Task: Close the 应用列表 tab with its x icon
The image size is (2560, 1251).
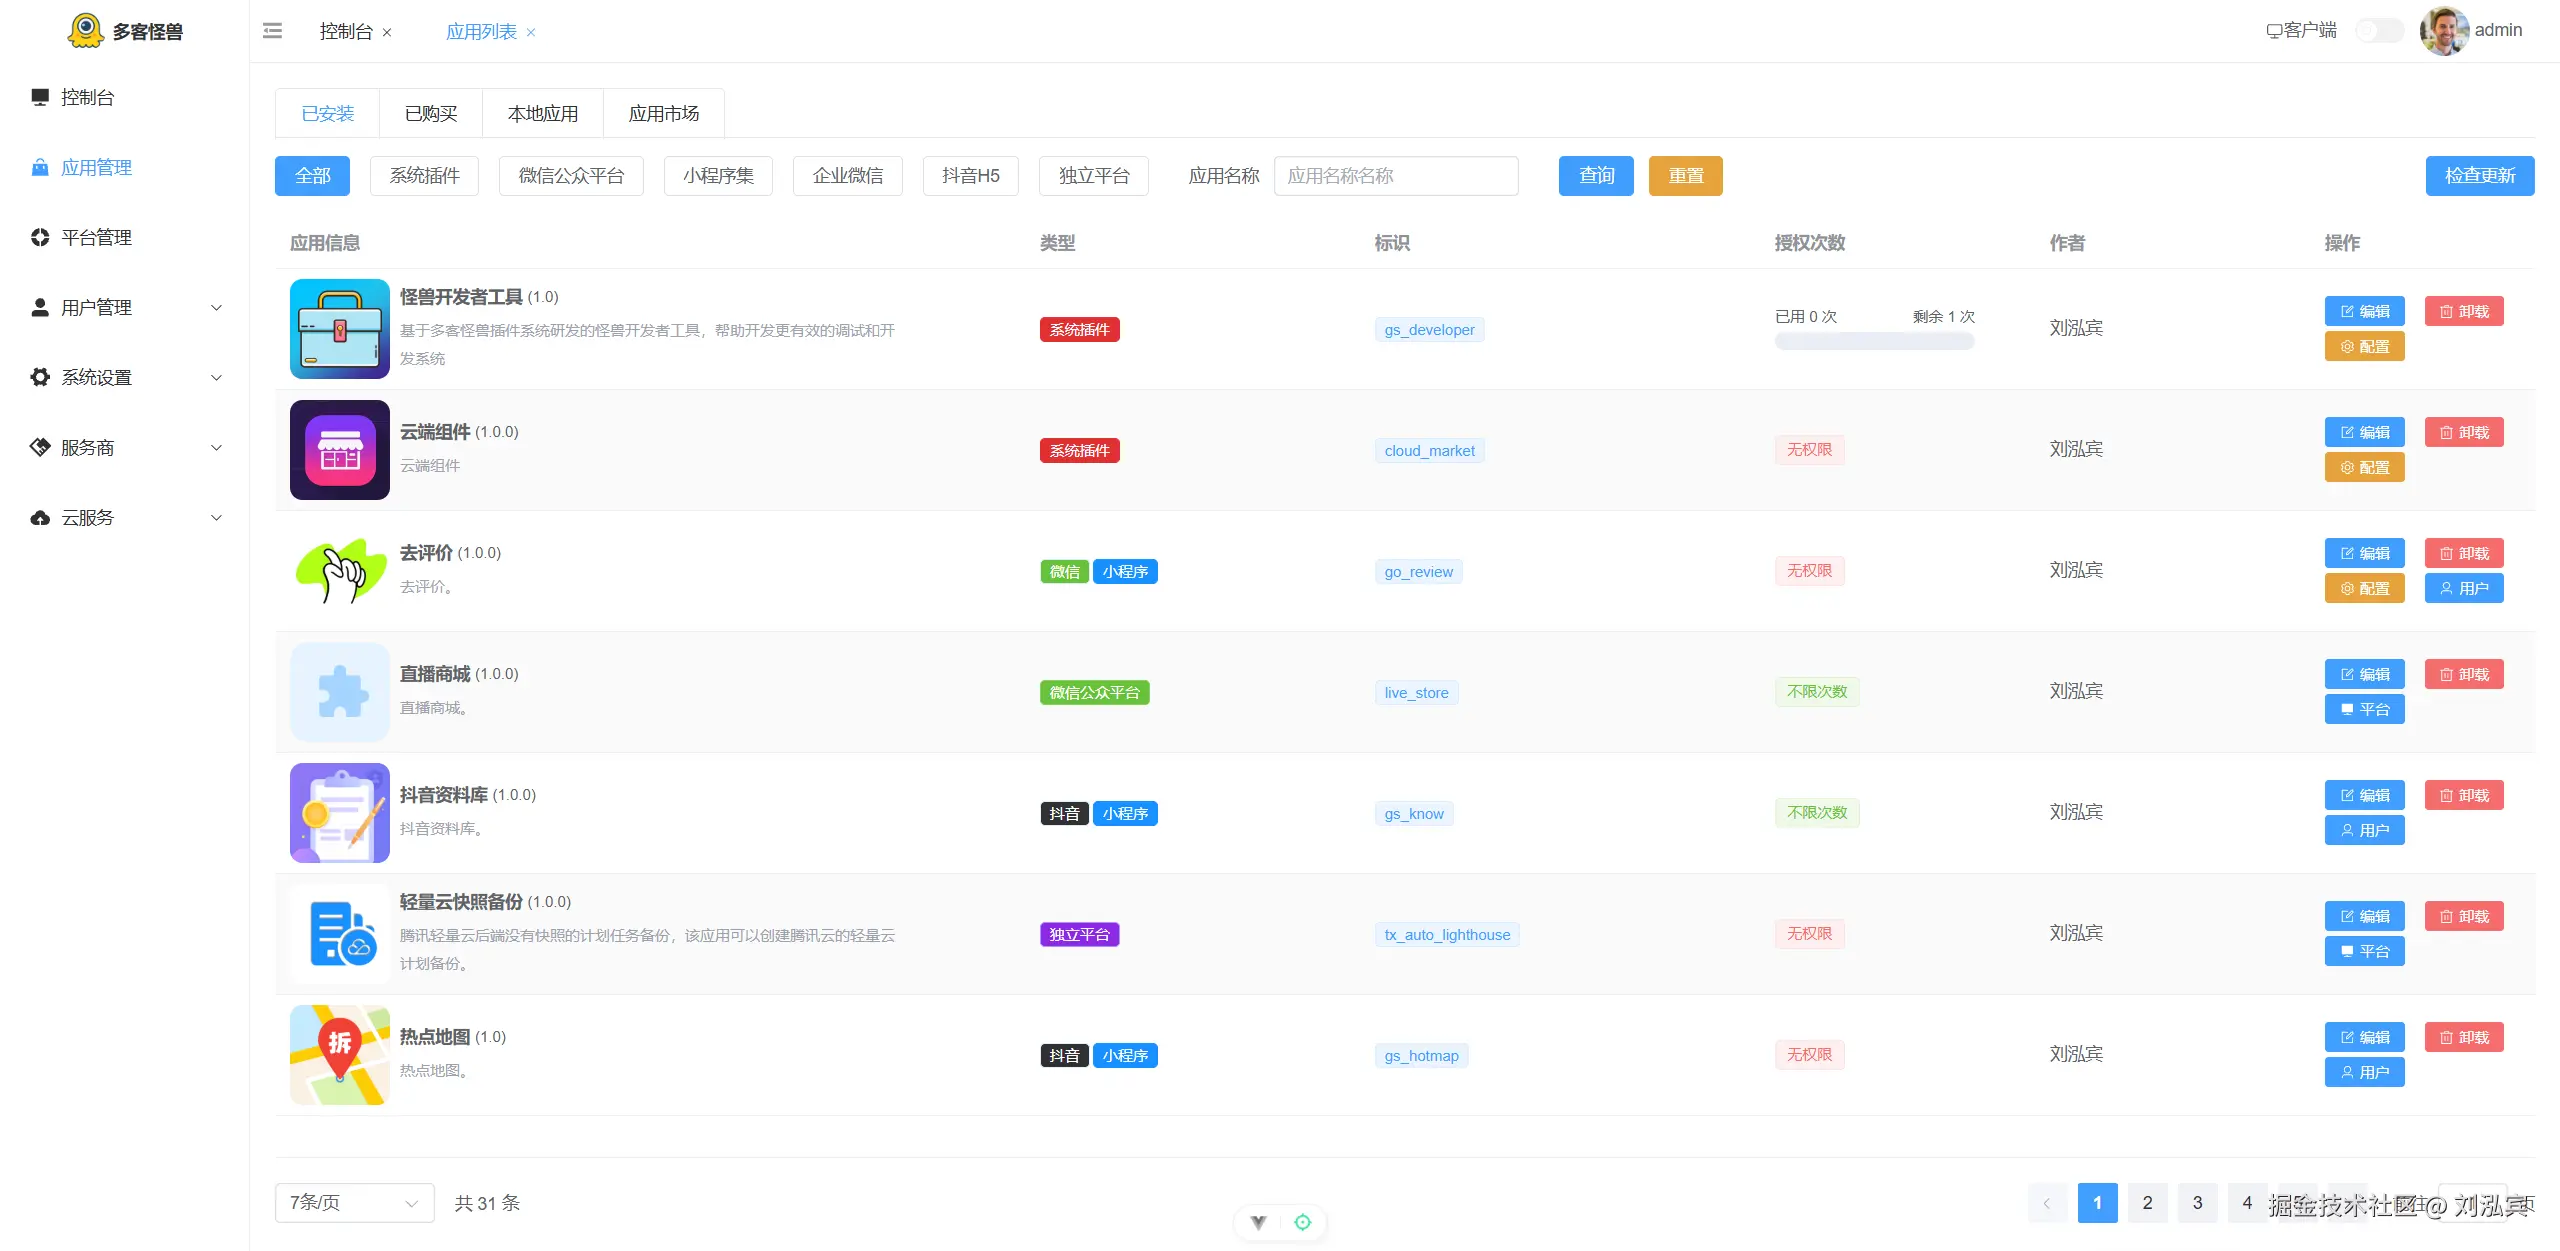Action: [531, 33]
